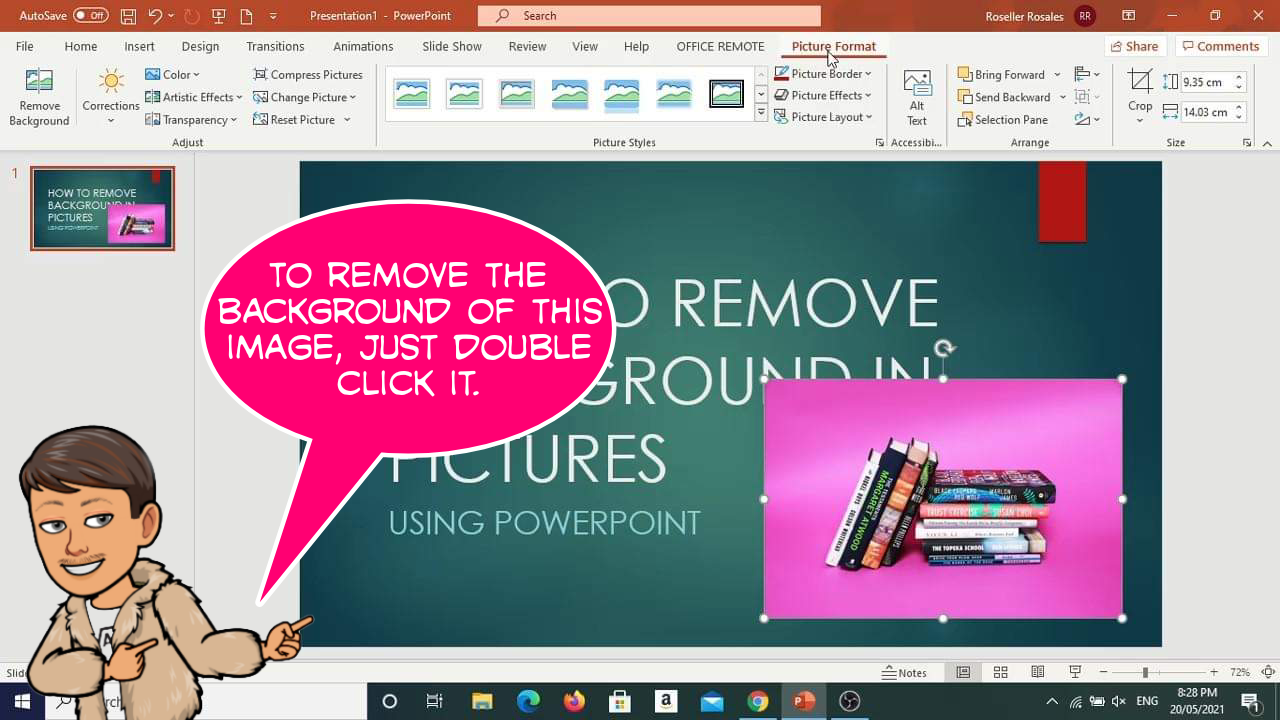Viewport: 1280px width, 720px height.
Task: Click the Alt Text button
Action: tap(917, 98)
